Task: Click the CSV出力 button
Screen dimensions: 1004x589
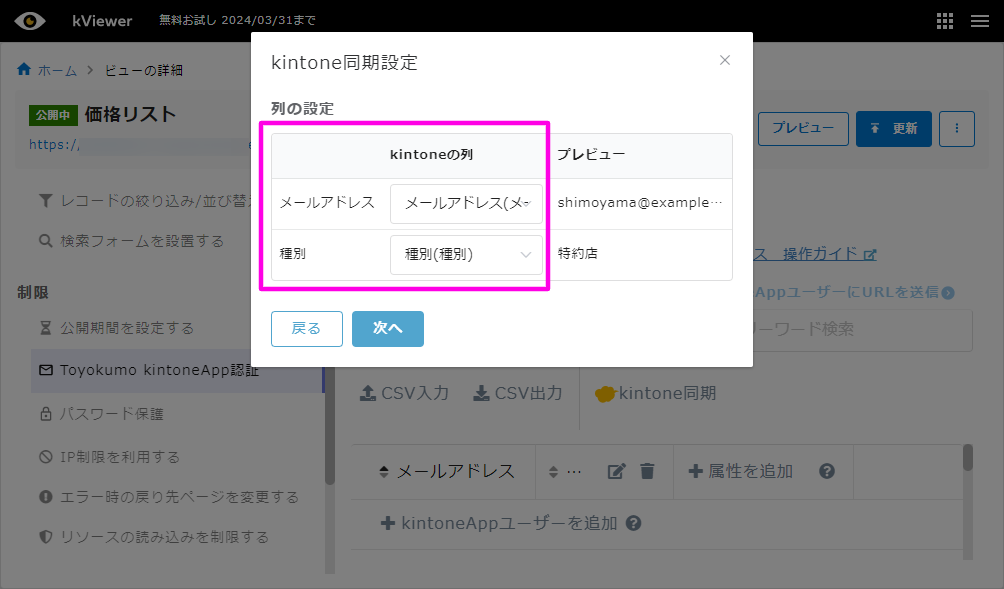Action: click(517, 393)
